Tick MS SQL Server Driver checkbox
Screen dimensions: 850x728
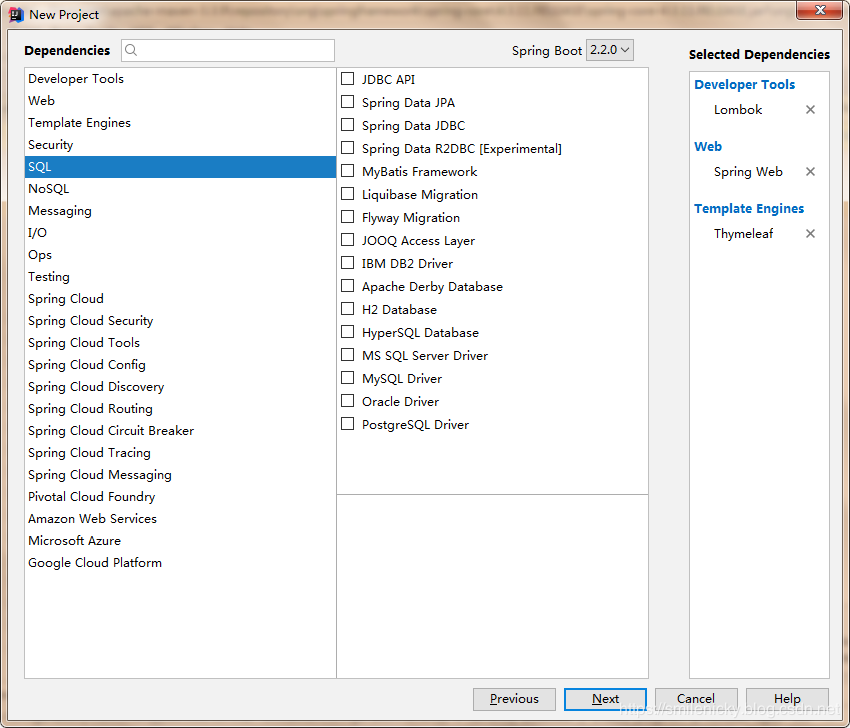coord(347,355)
